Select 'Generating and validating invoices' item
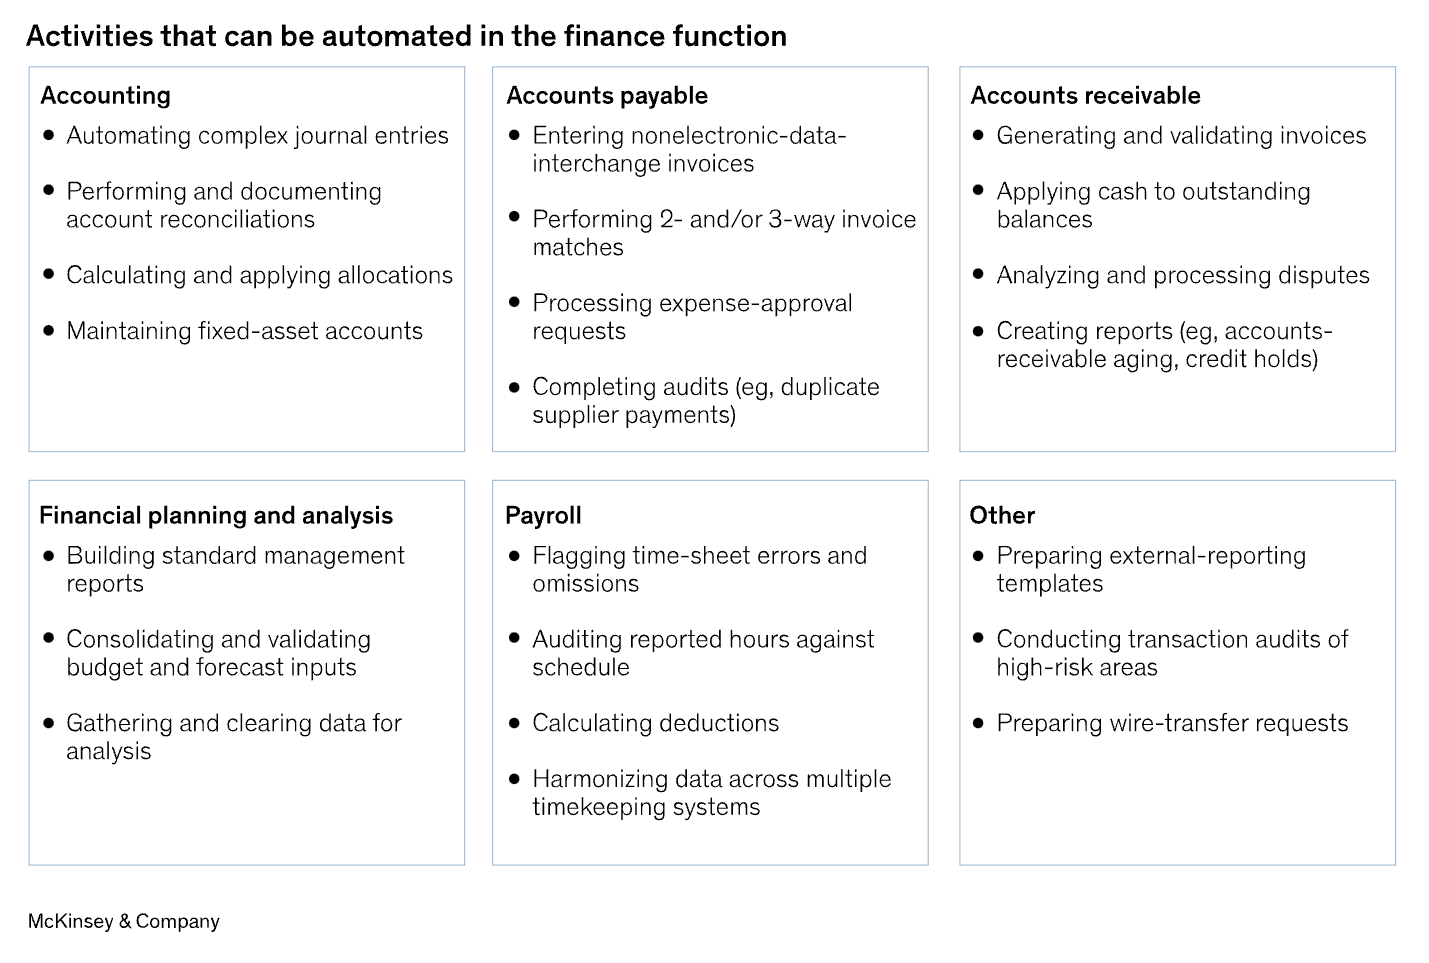The height and width of the screenshot is (963, 1429). tap(1181, 136)
